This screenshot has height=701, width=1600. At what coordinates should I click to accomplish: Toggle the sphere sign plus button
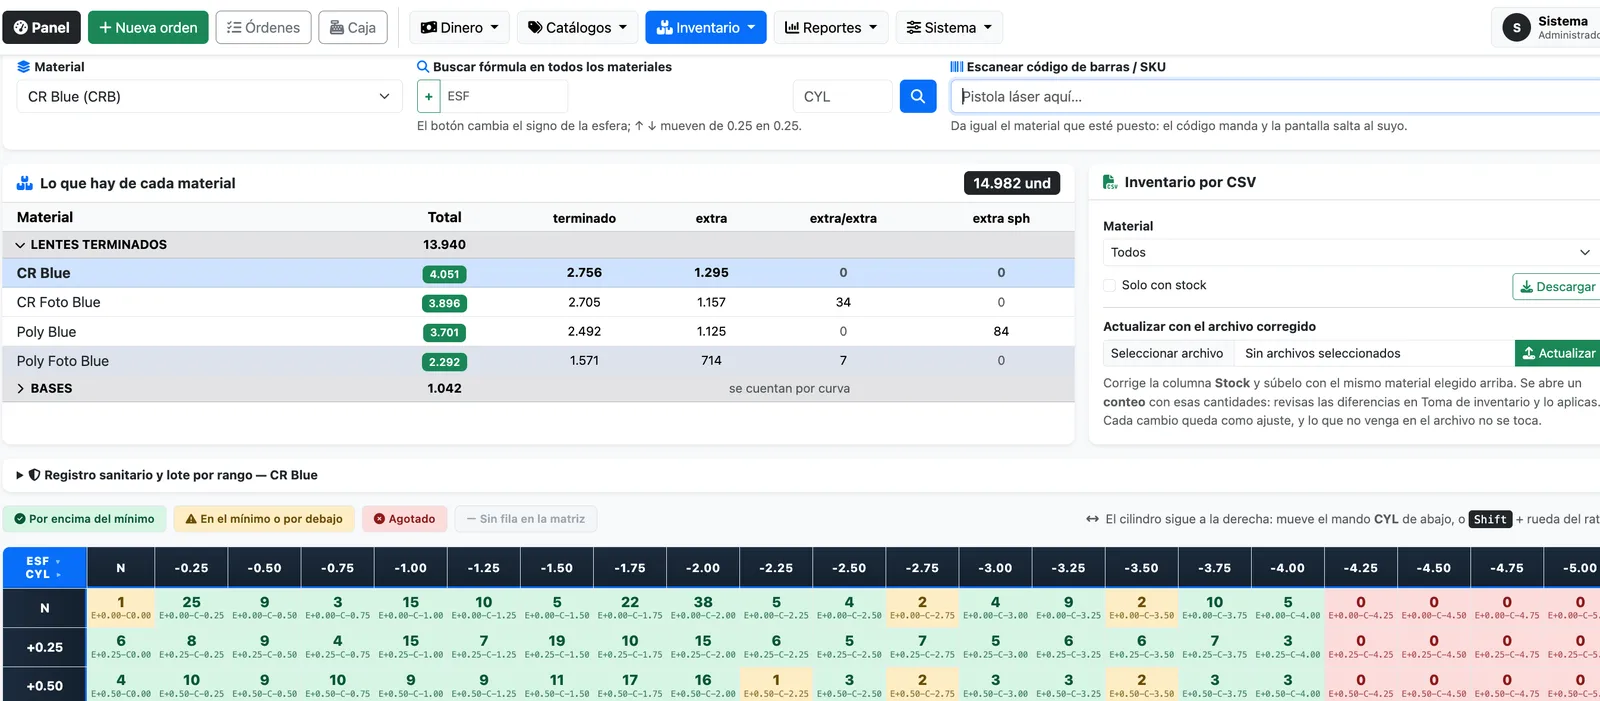click(x=429, y=96)
